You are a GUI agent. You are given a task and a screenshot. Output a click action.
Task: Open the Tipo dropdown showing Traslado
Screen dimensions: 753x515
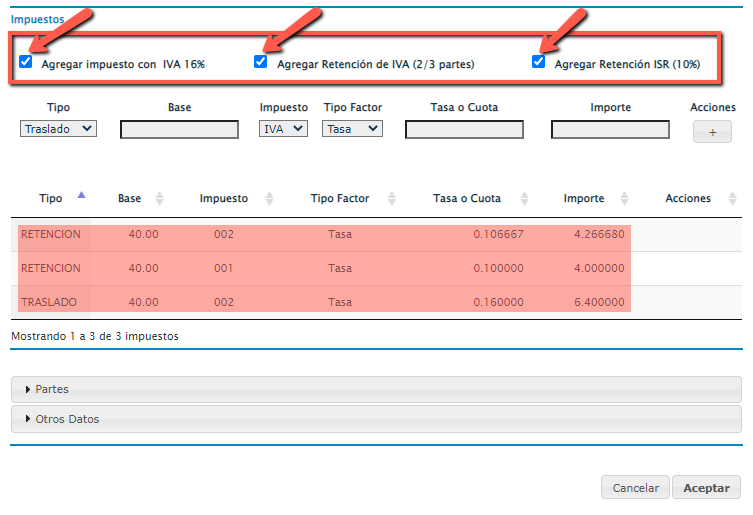point(58,128)
